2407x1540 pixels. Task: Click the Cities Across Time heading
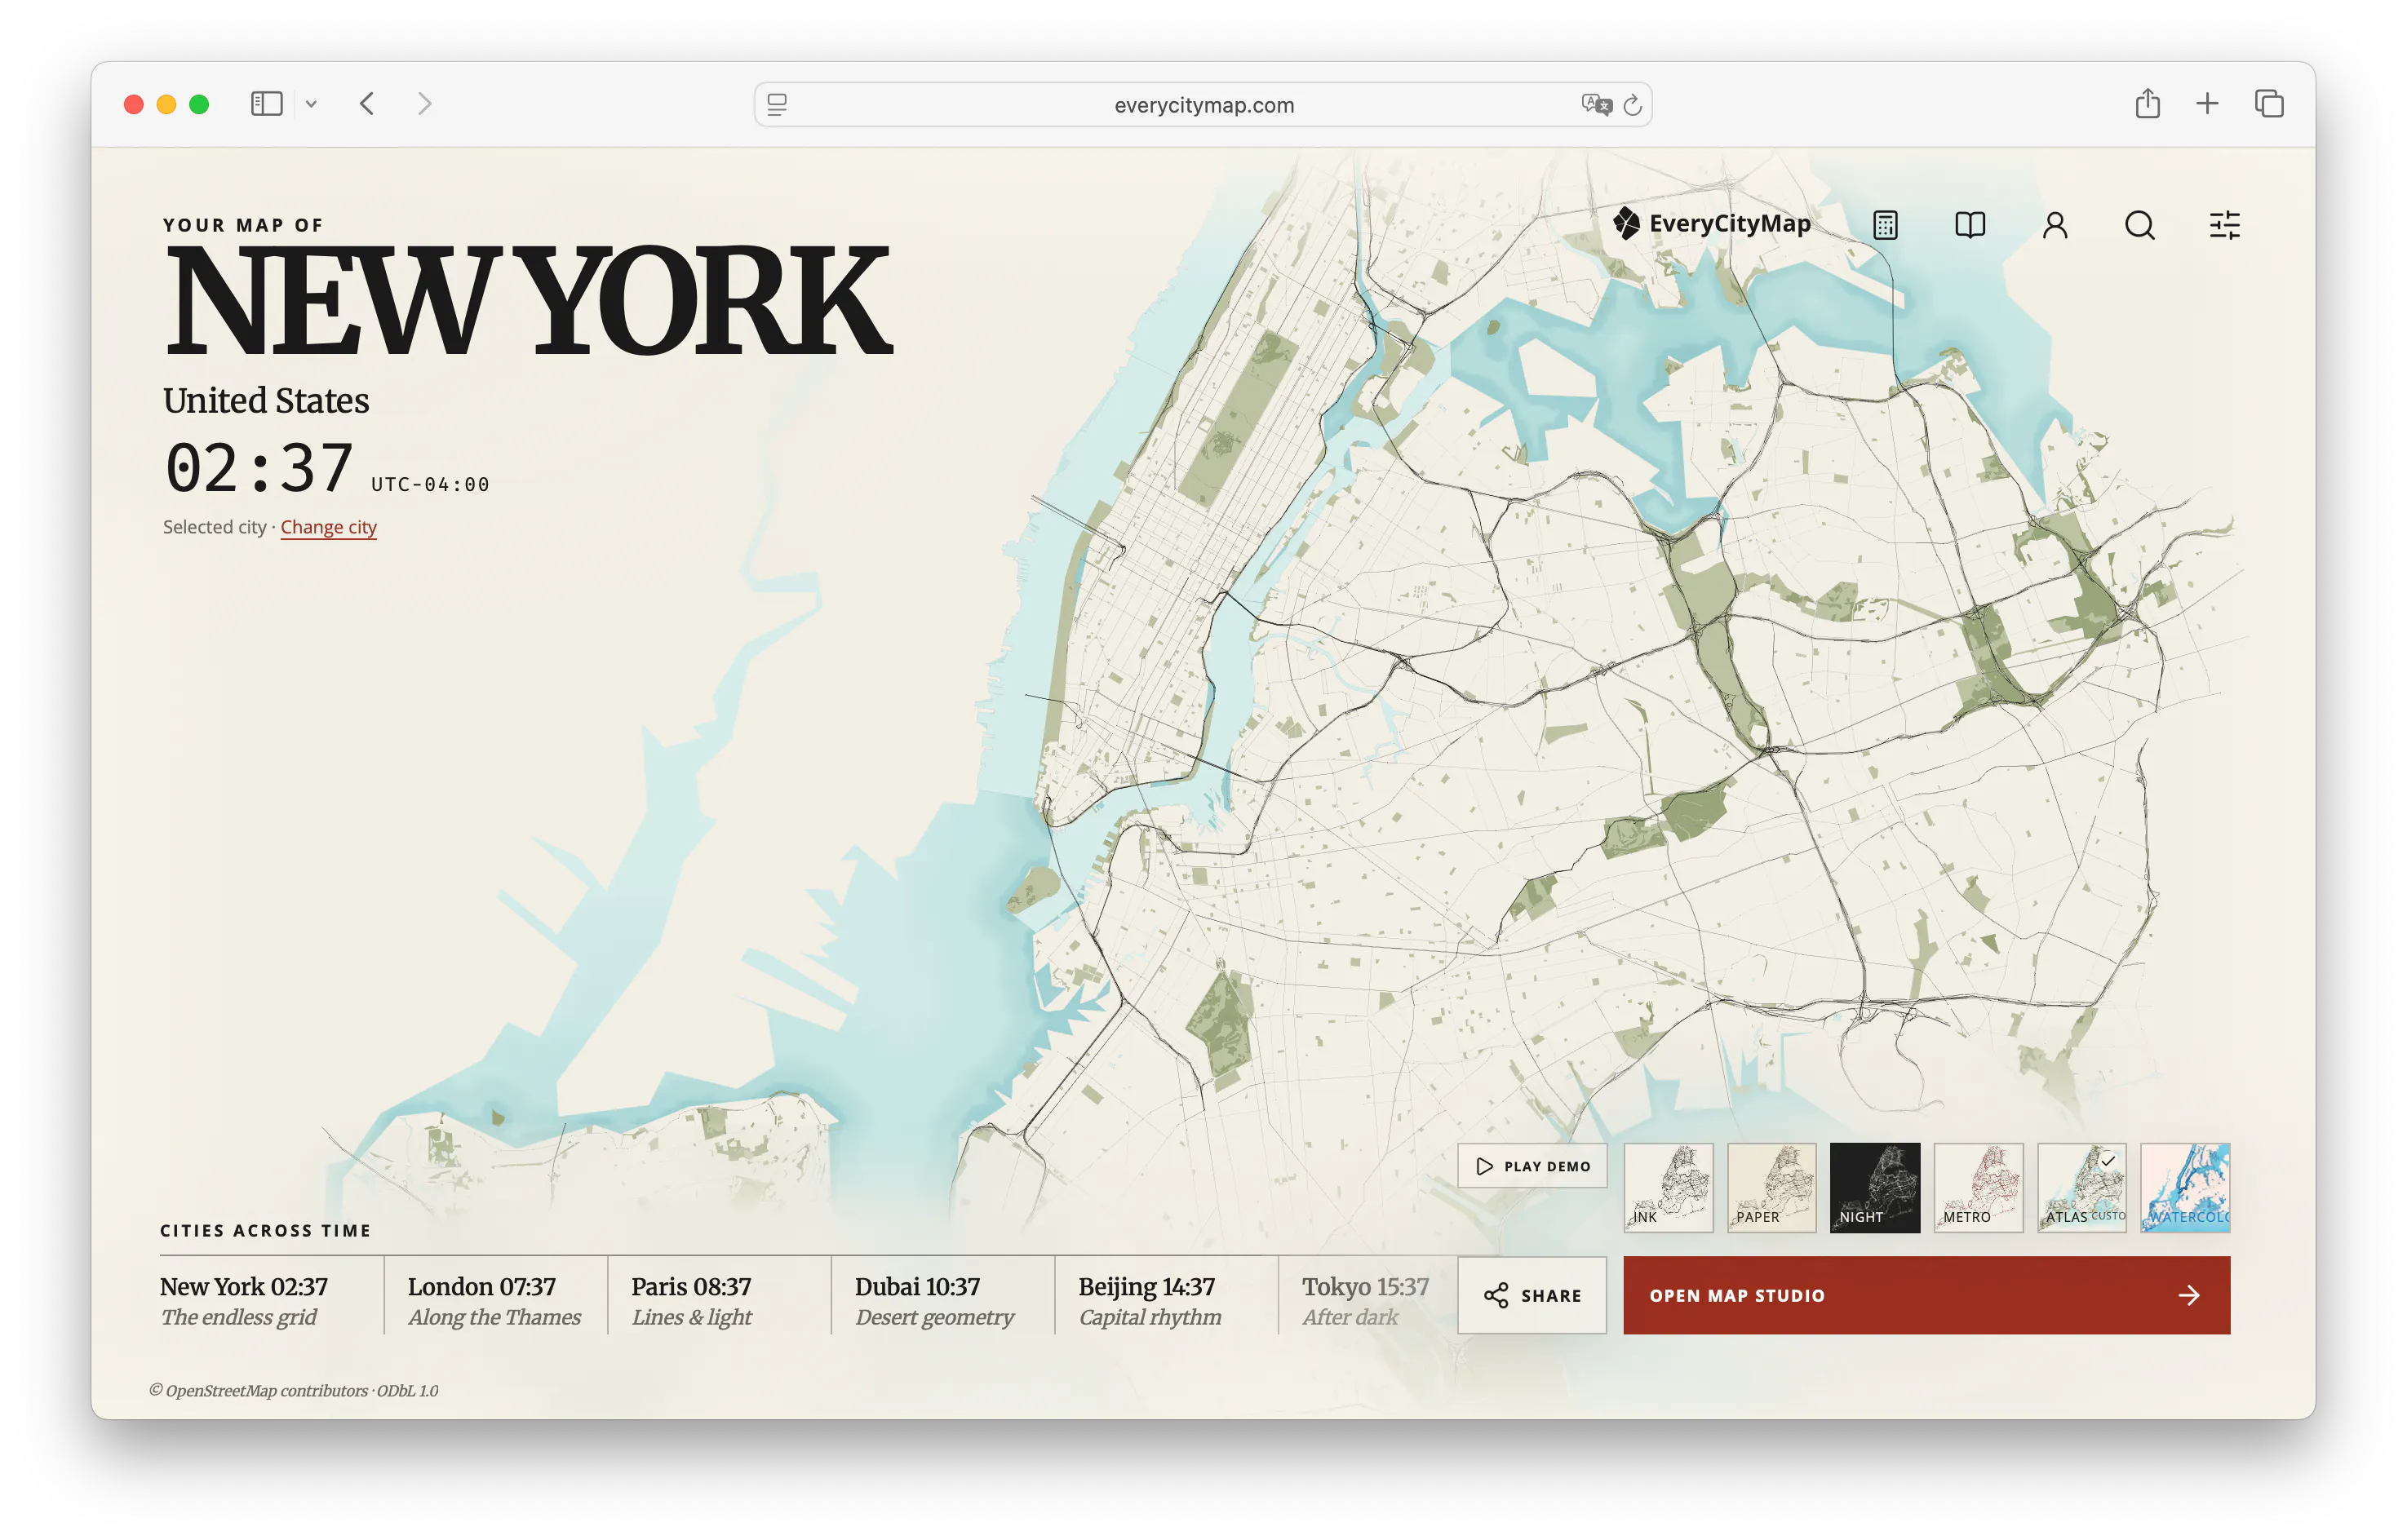[x=265, y=1230]
